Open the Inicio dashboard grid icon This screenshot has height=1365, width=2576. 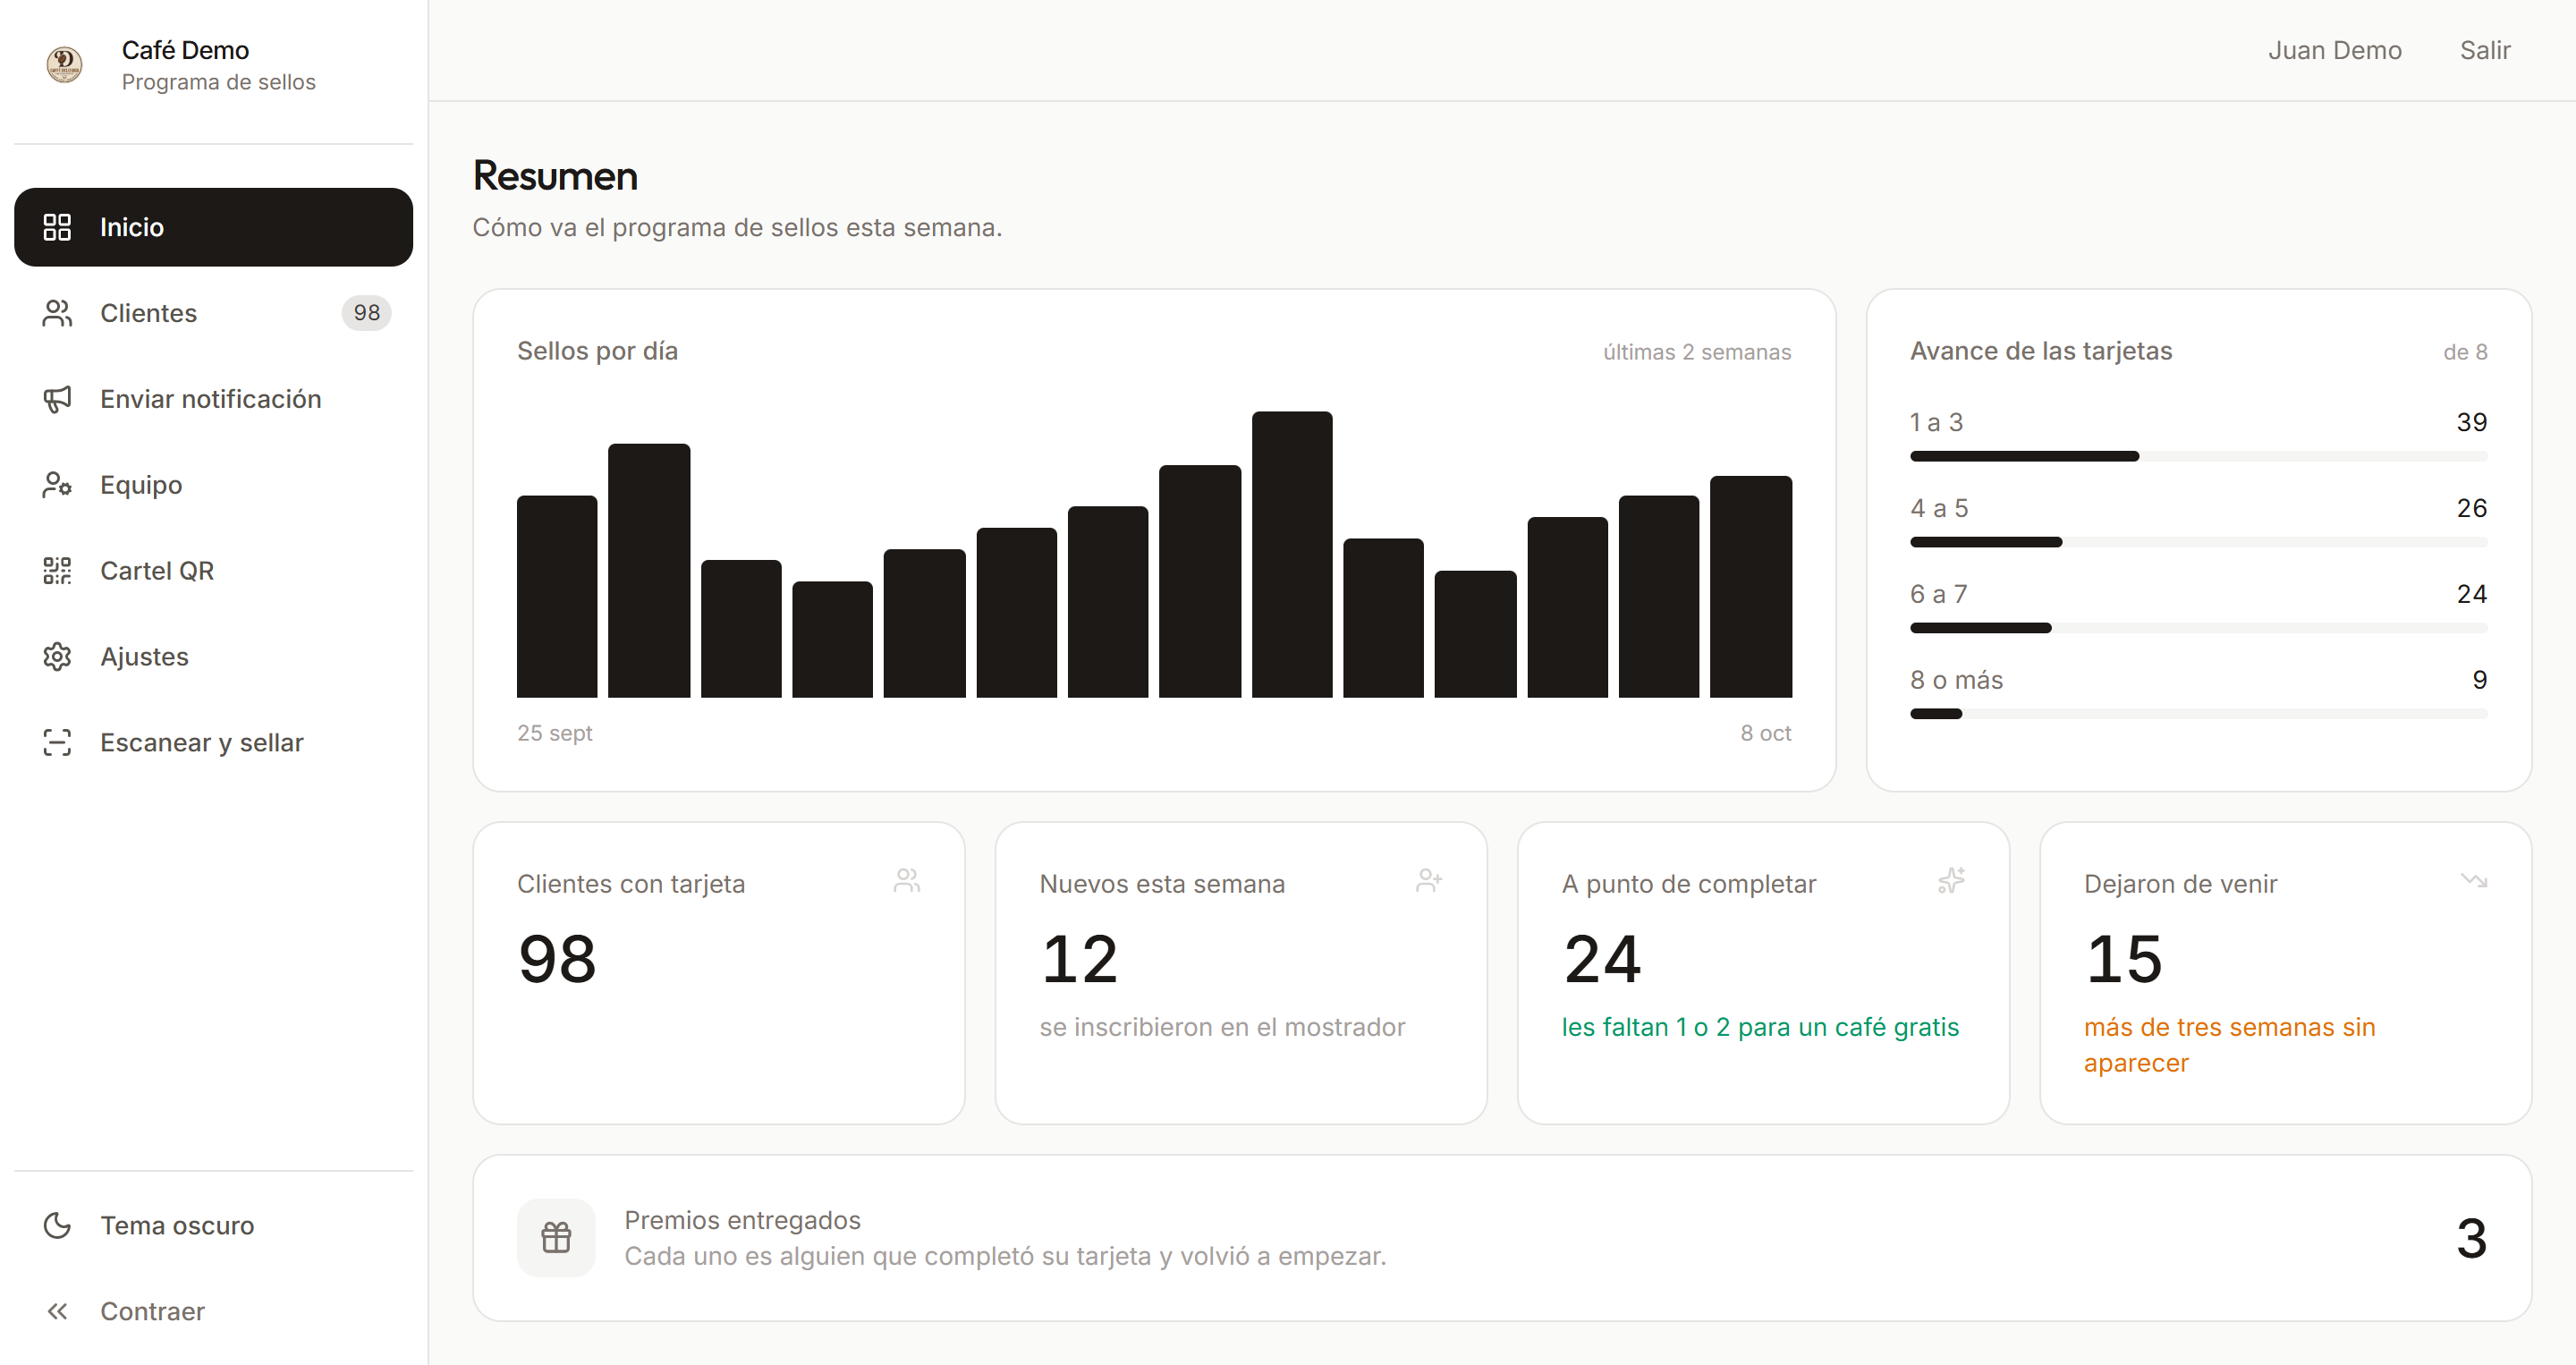click(x=57, y=227)
